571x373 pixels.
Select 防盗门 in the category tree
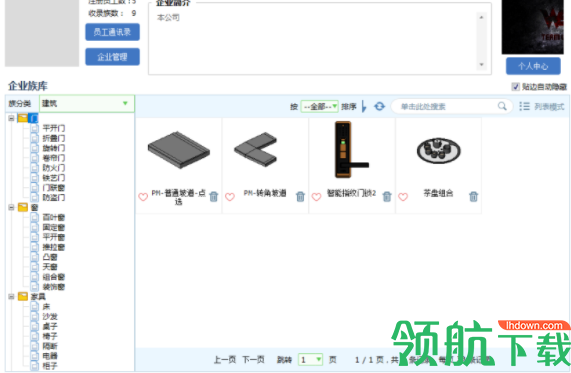(x=54, y=197)
